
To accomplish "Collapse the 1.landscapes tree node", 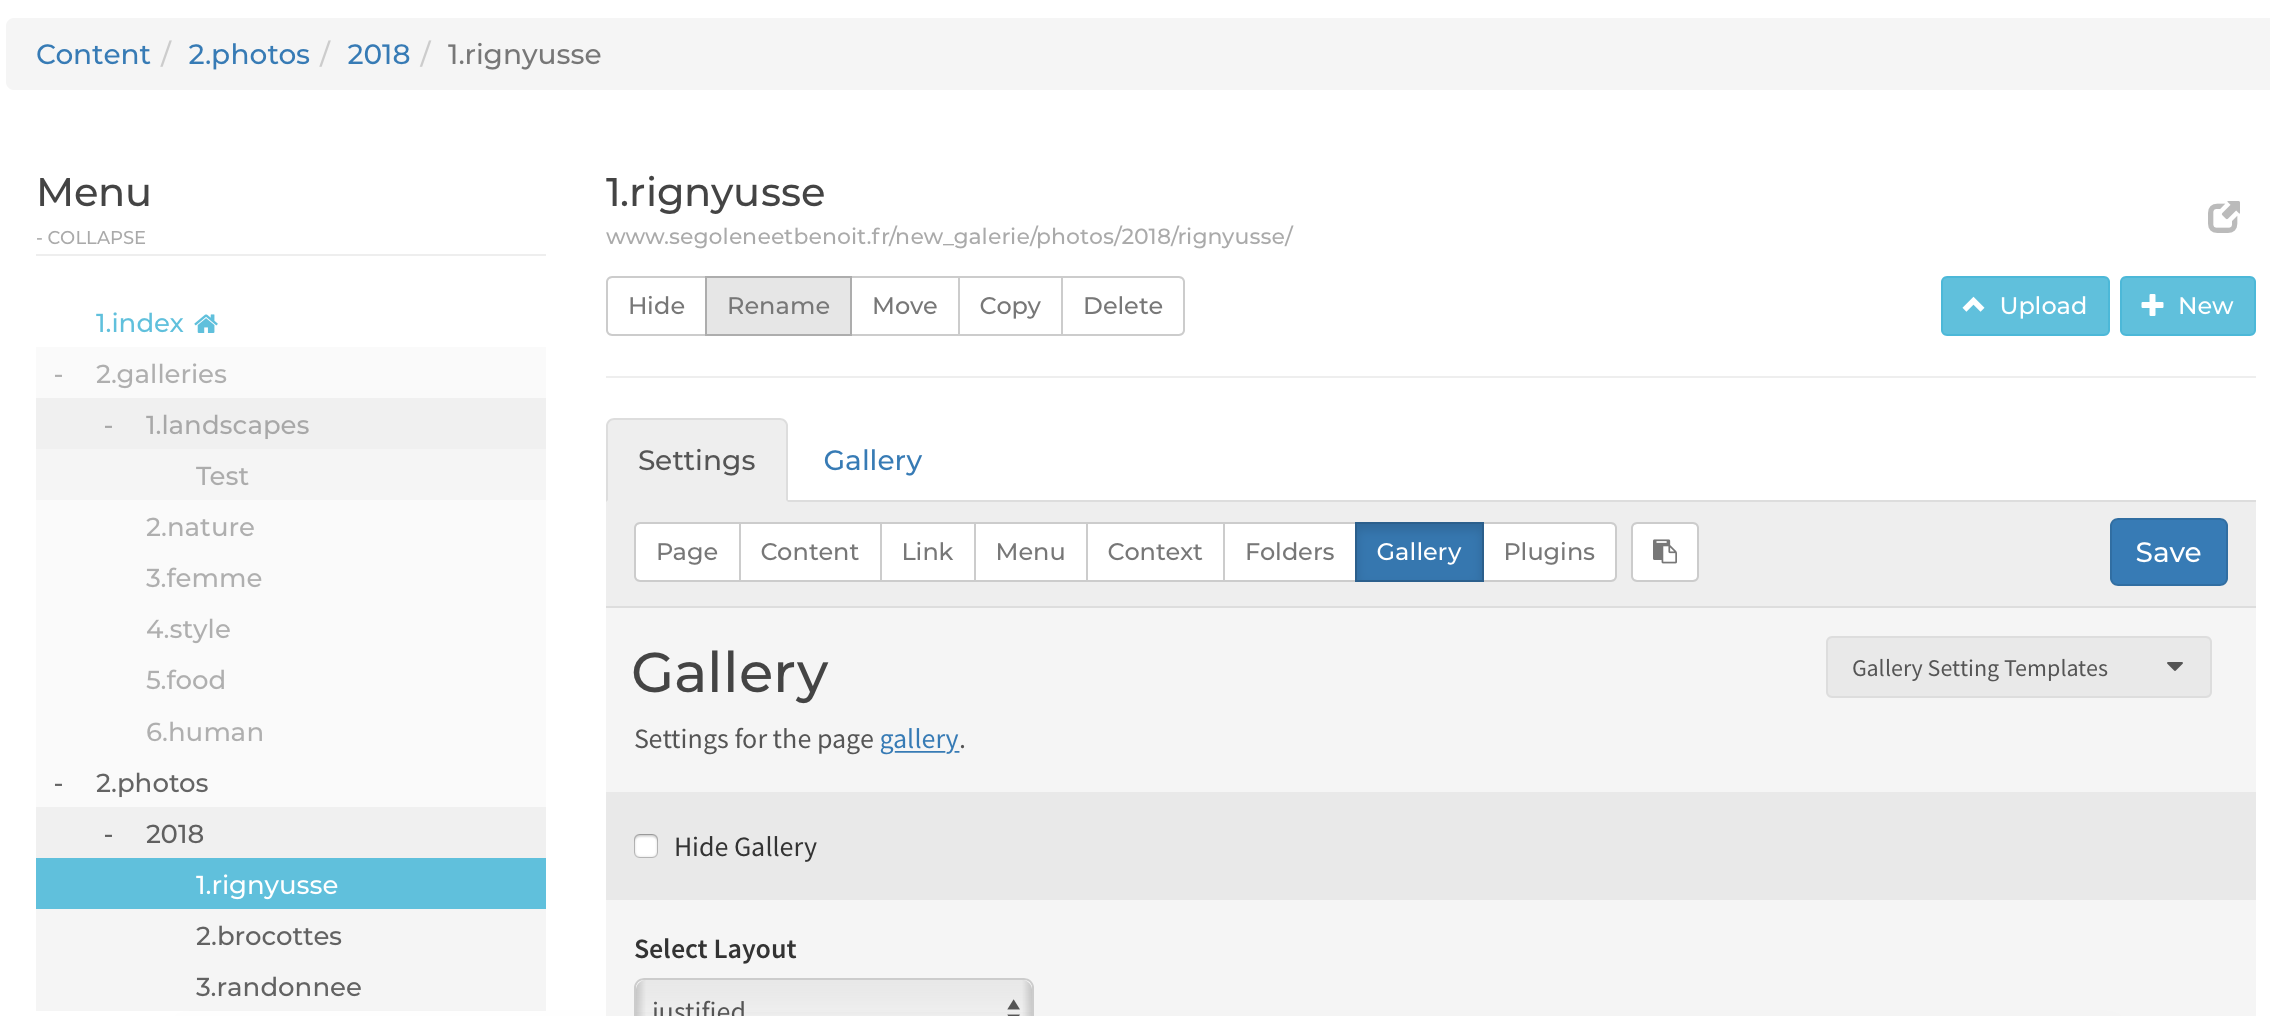I will coord(109,425).
